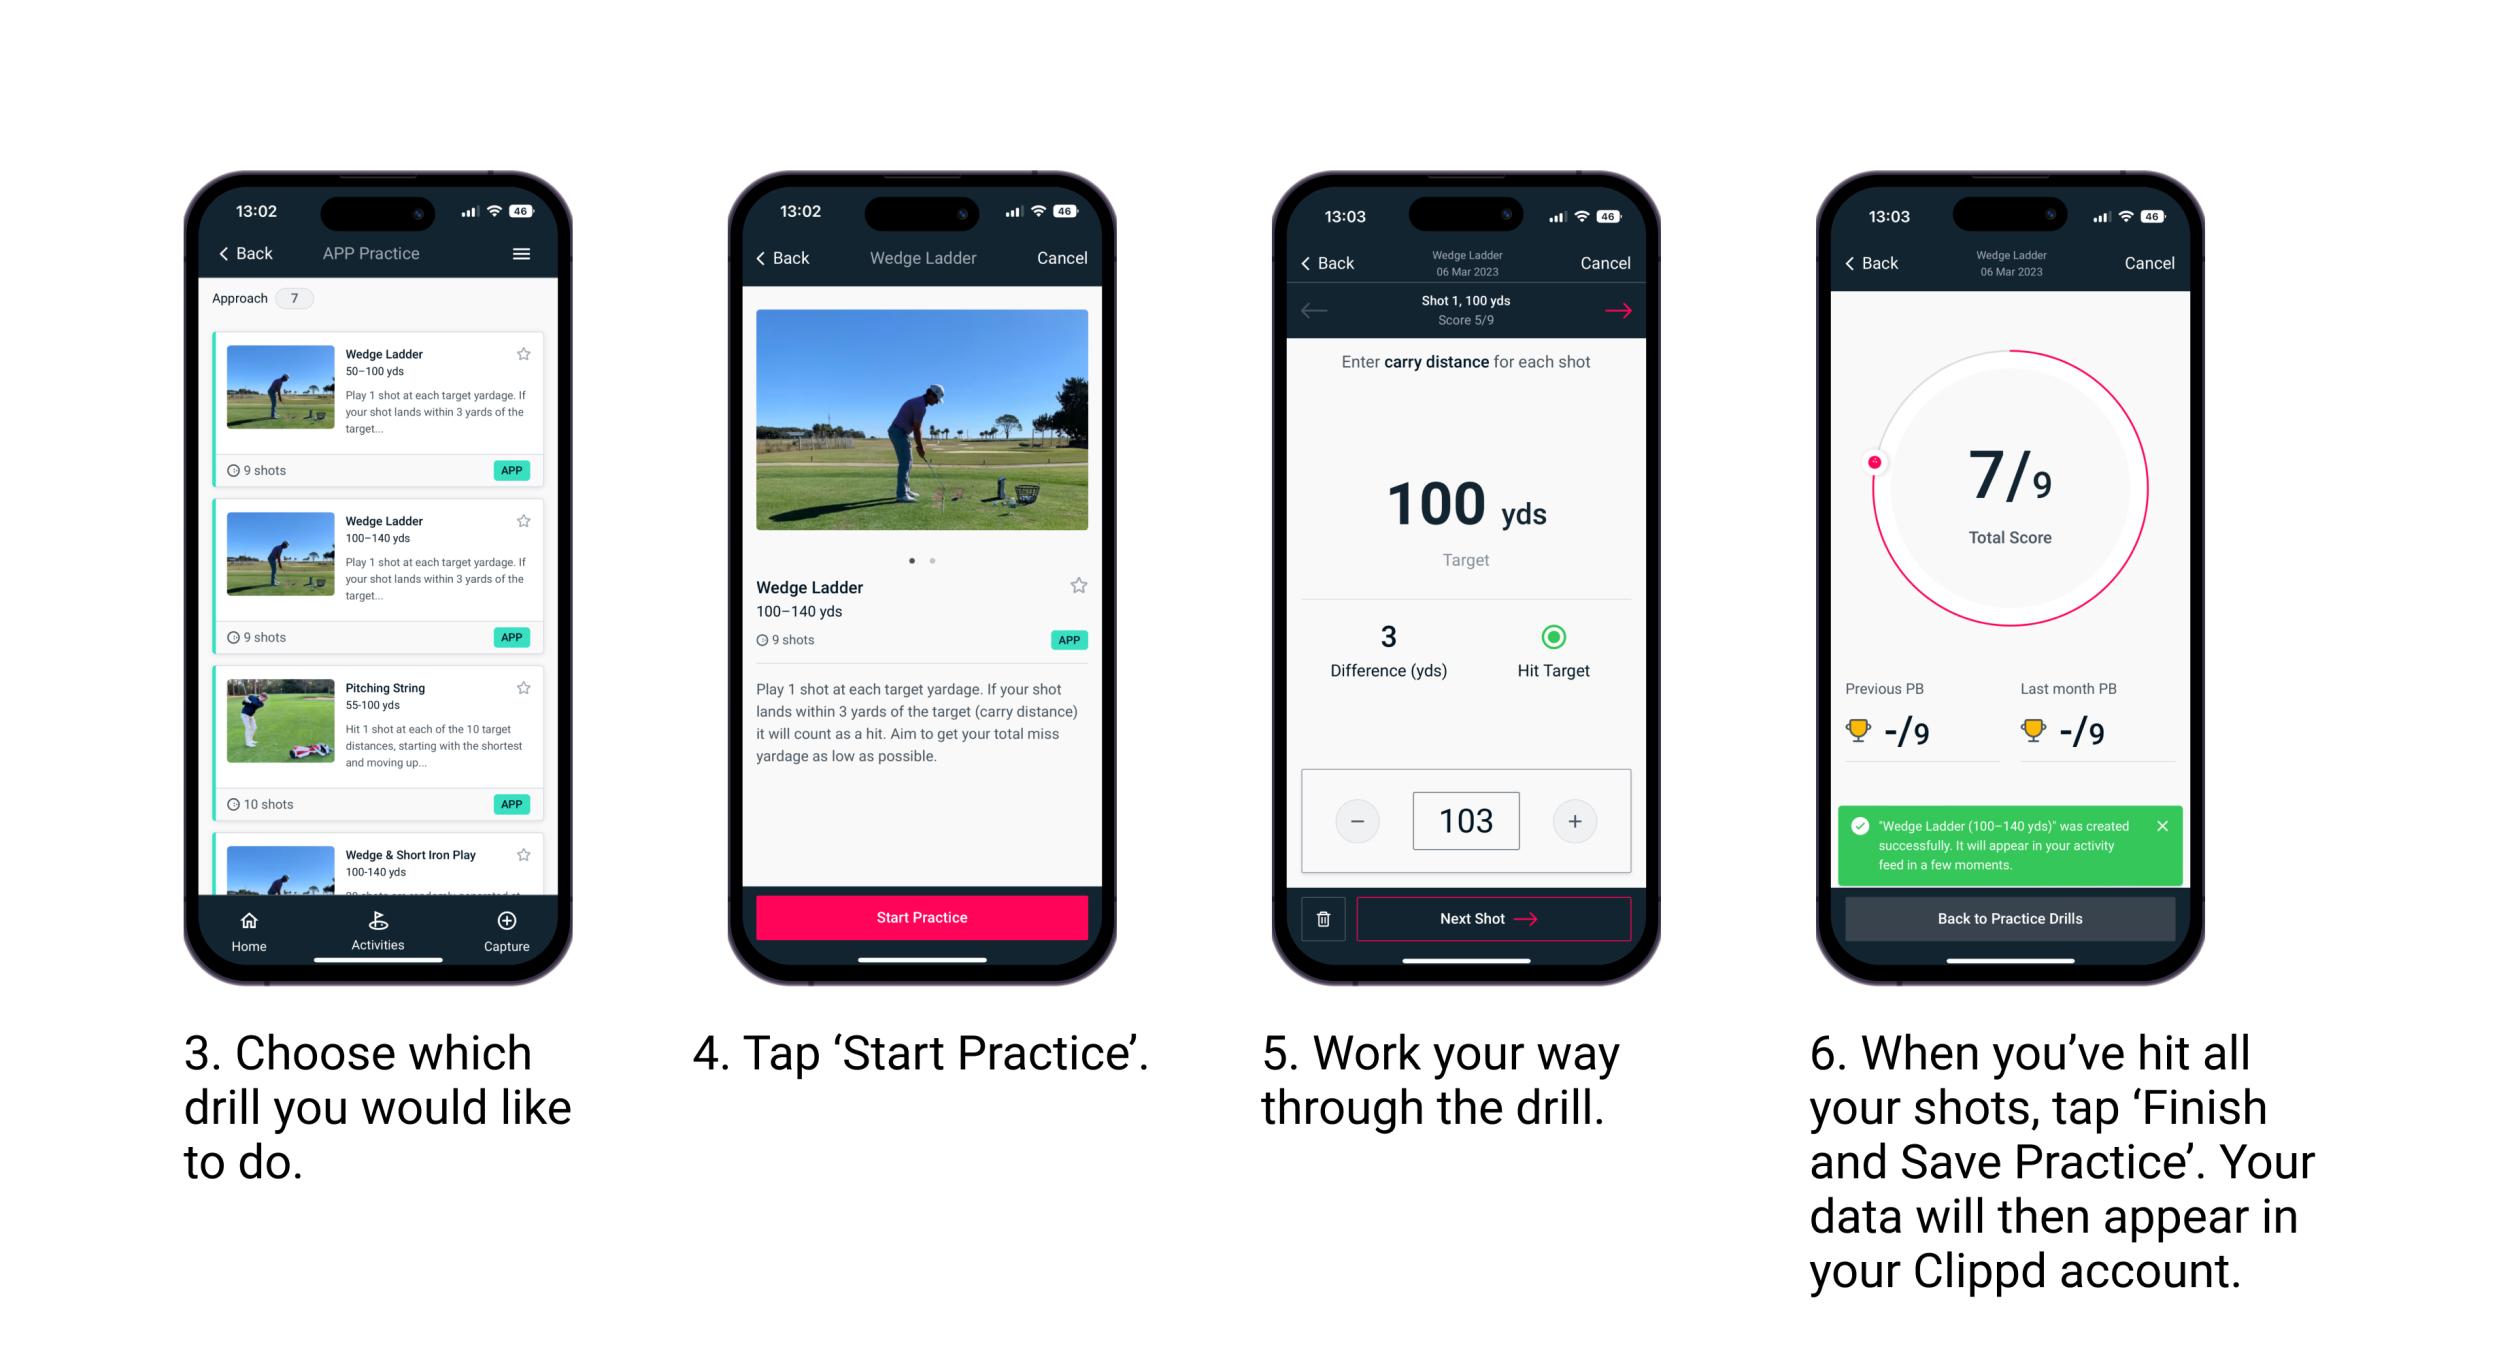
Task: Tap 'Next Shot' to advance drill
Action: point(1488,919)
